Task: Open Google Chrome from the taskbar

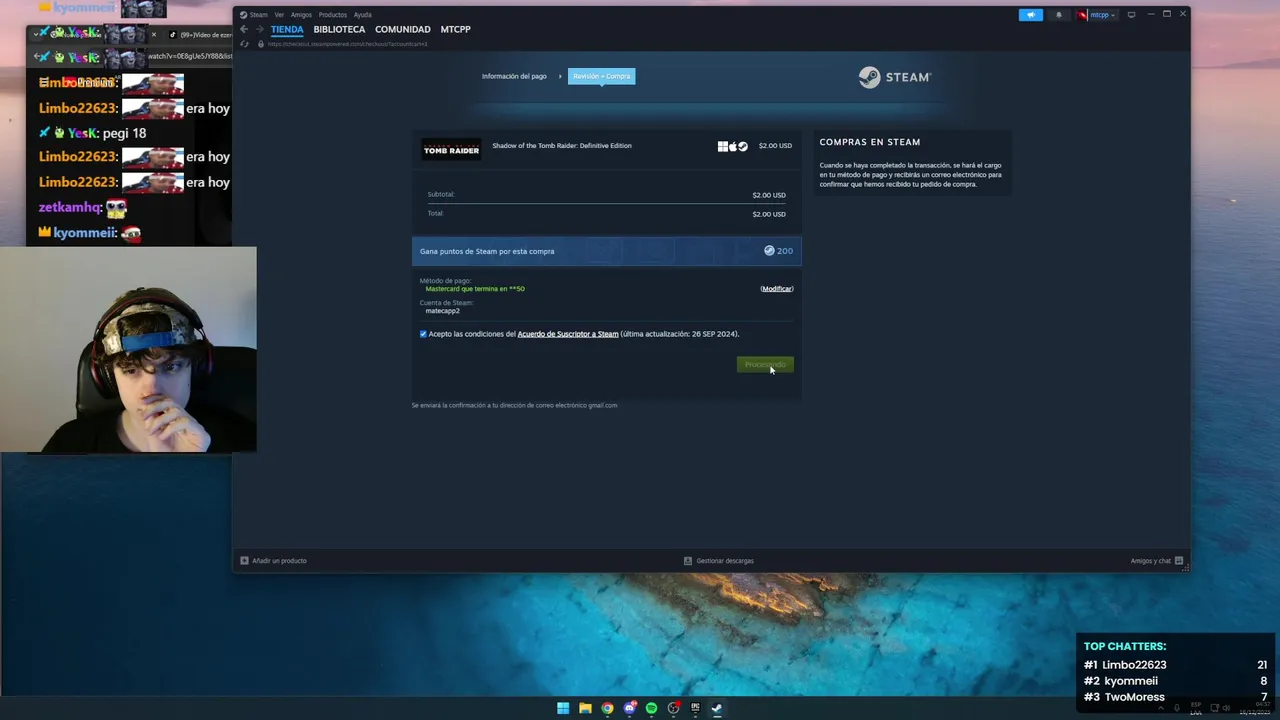Action: pyautogui.click(x=607, y=708)
